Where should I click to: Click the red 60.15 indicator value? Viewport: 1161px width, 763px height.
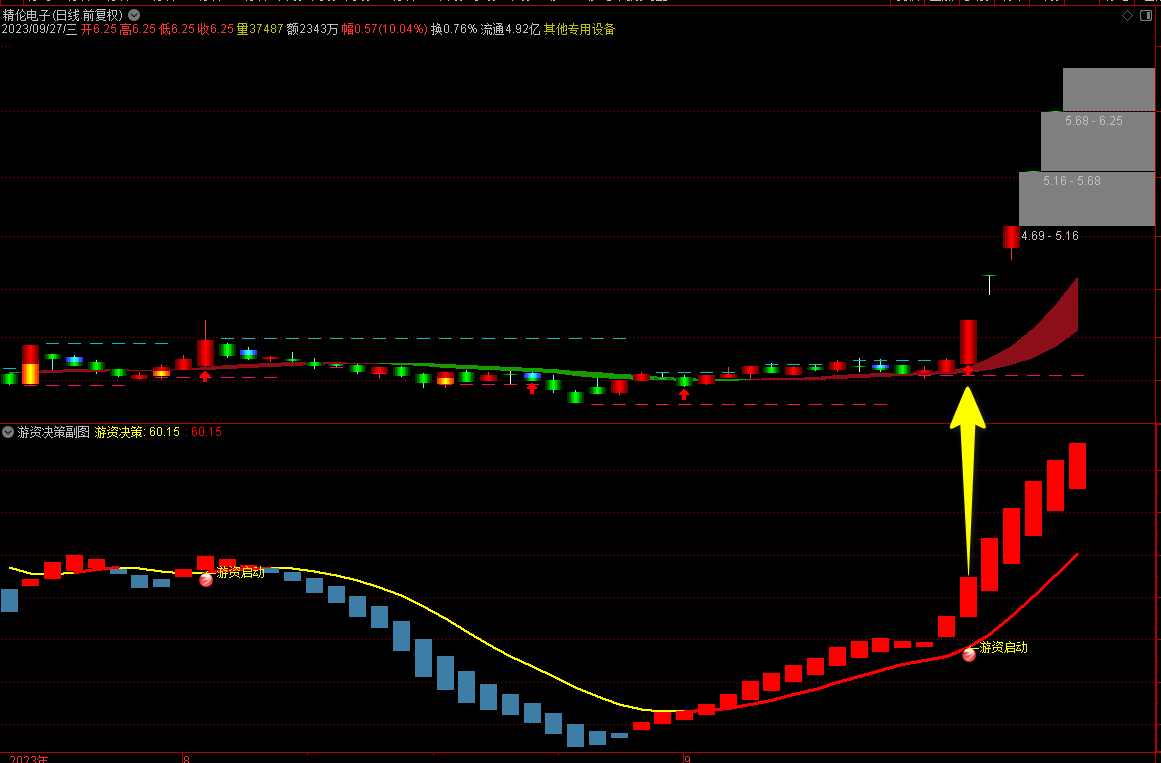pyautogui.click(x=207, y=432)
